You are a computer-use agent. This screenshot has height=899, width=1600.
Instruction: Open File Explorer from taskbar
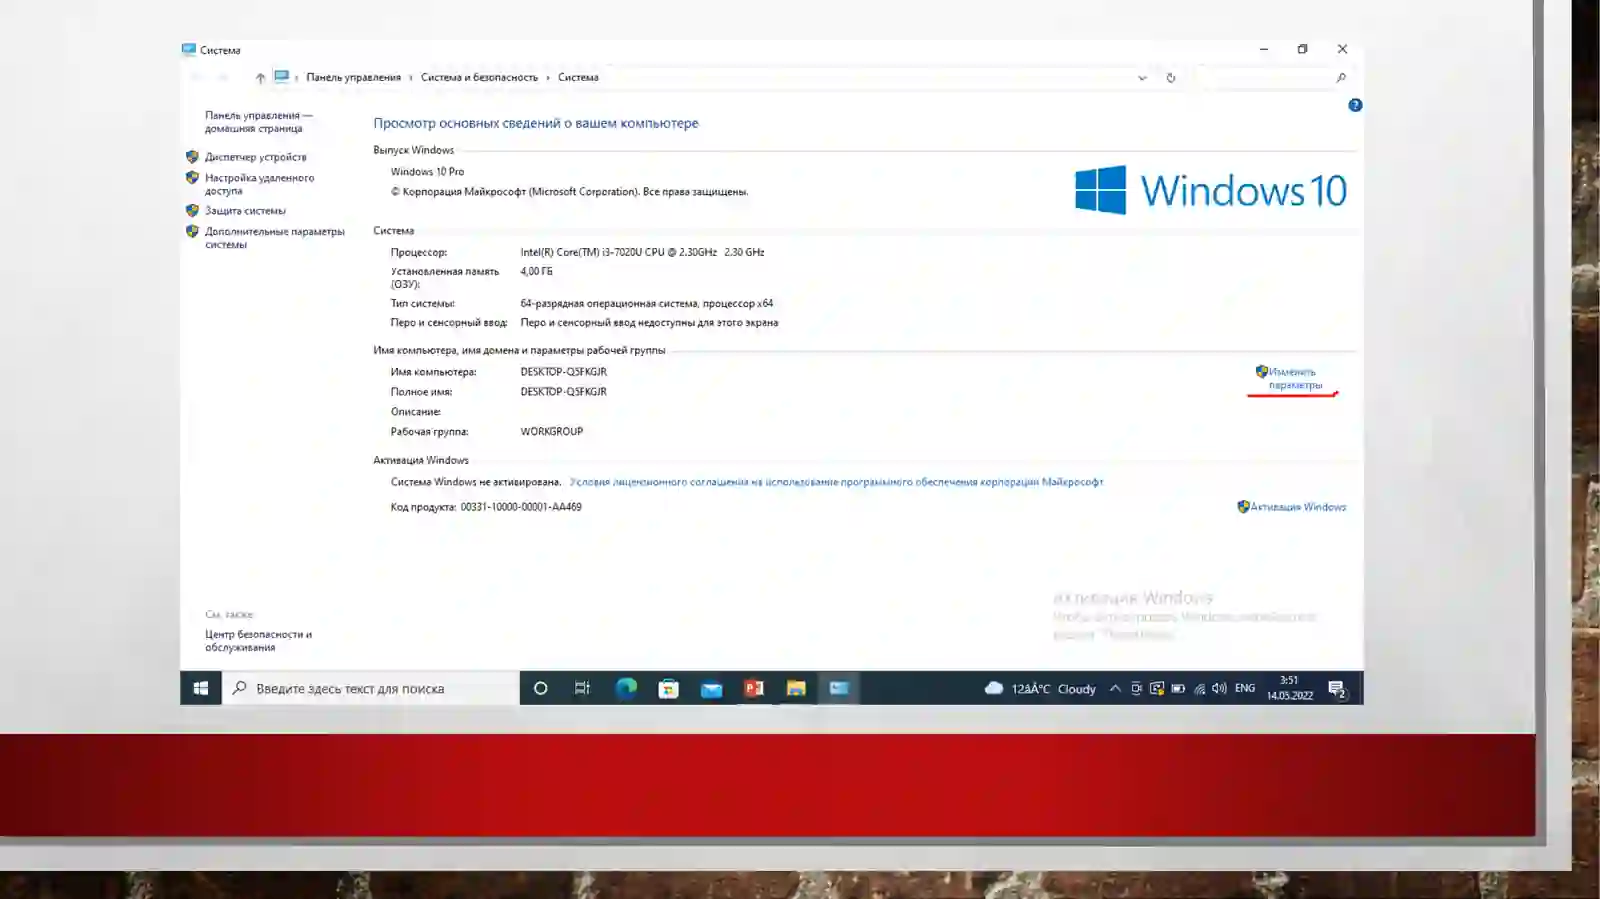point(796,688)
